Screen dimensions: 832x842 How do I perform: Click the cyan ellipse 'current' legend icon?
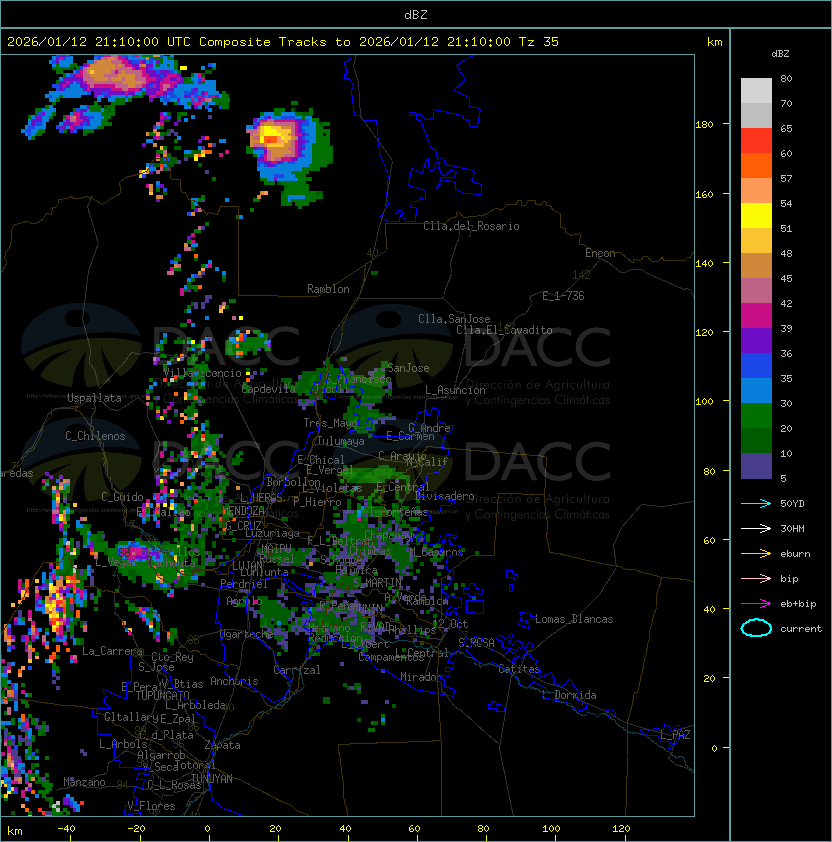(x=756, y=628)
